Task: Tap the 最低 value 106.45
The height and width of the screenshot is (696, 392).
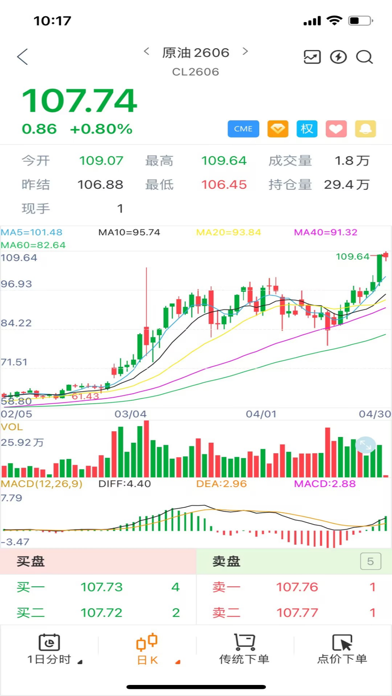Action: 224,185
